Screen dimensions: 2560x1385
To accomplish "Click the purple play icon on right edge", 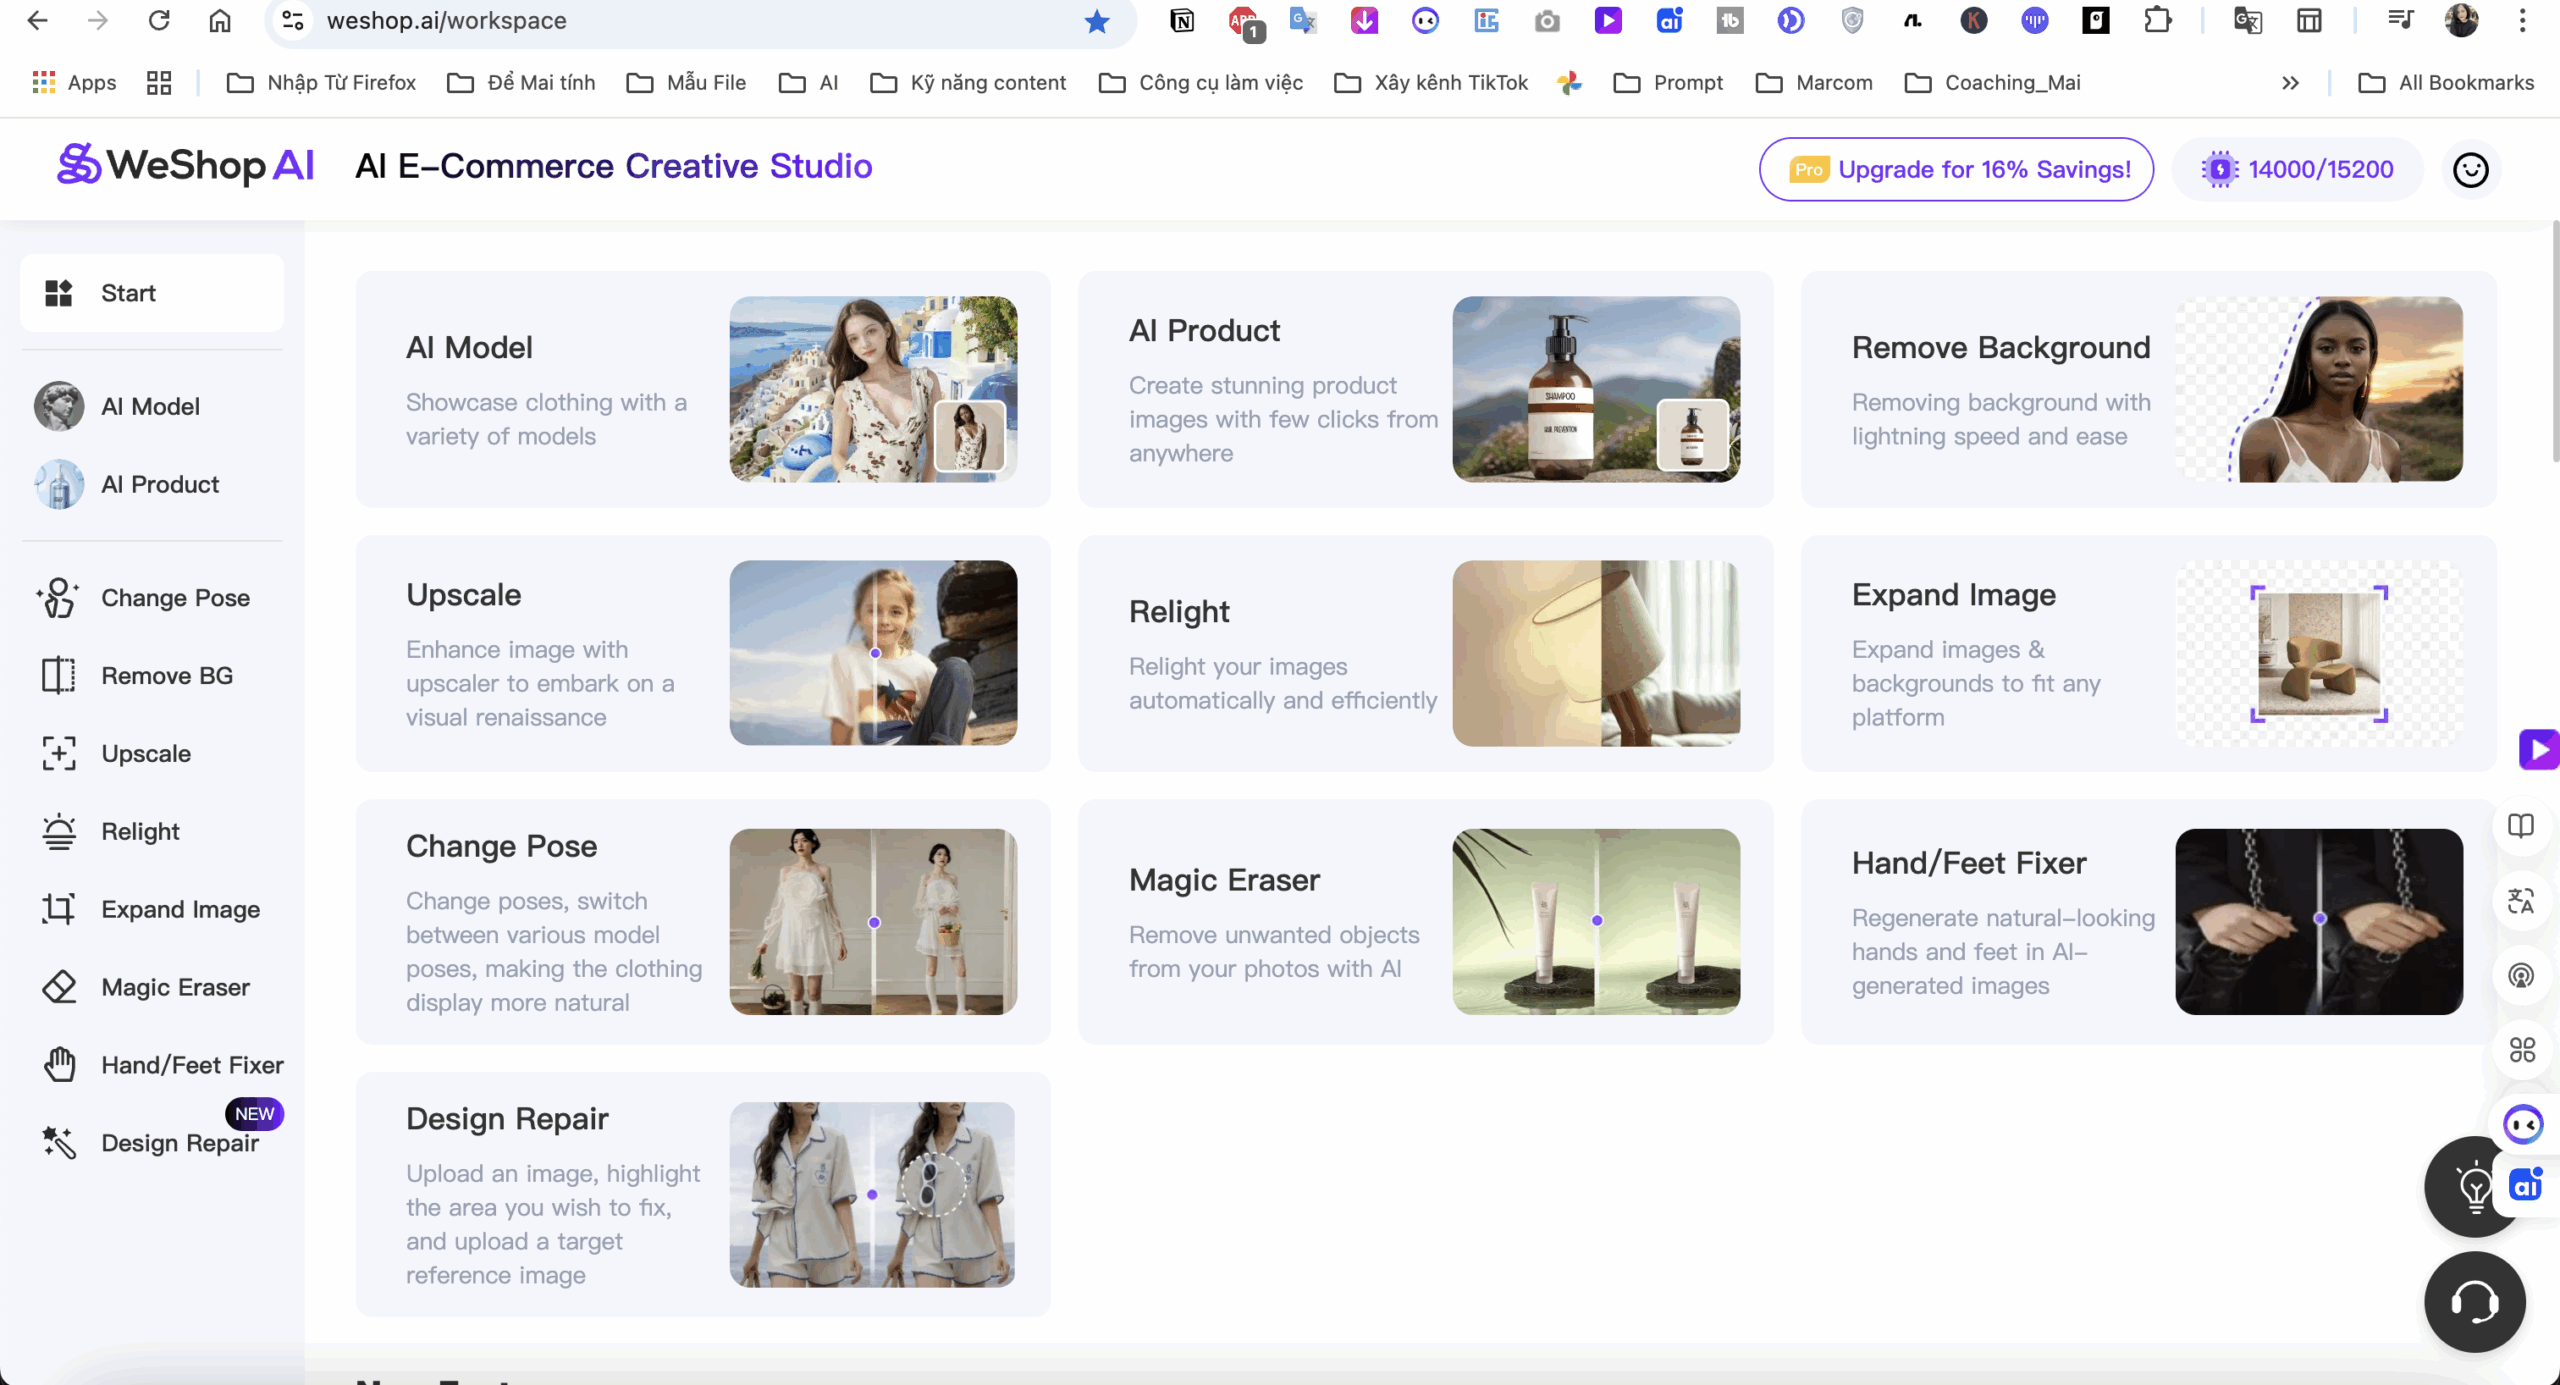I will pos(2539,749).
